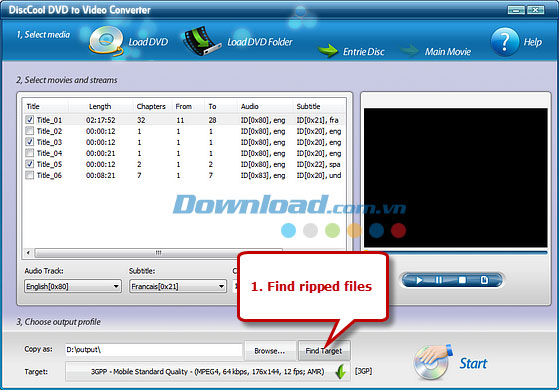Click the 02:17:52 length value

click(x=101, y=120)
